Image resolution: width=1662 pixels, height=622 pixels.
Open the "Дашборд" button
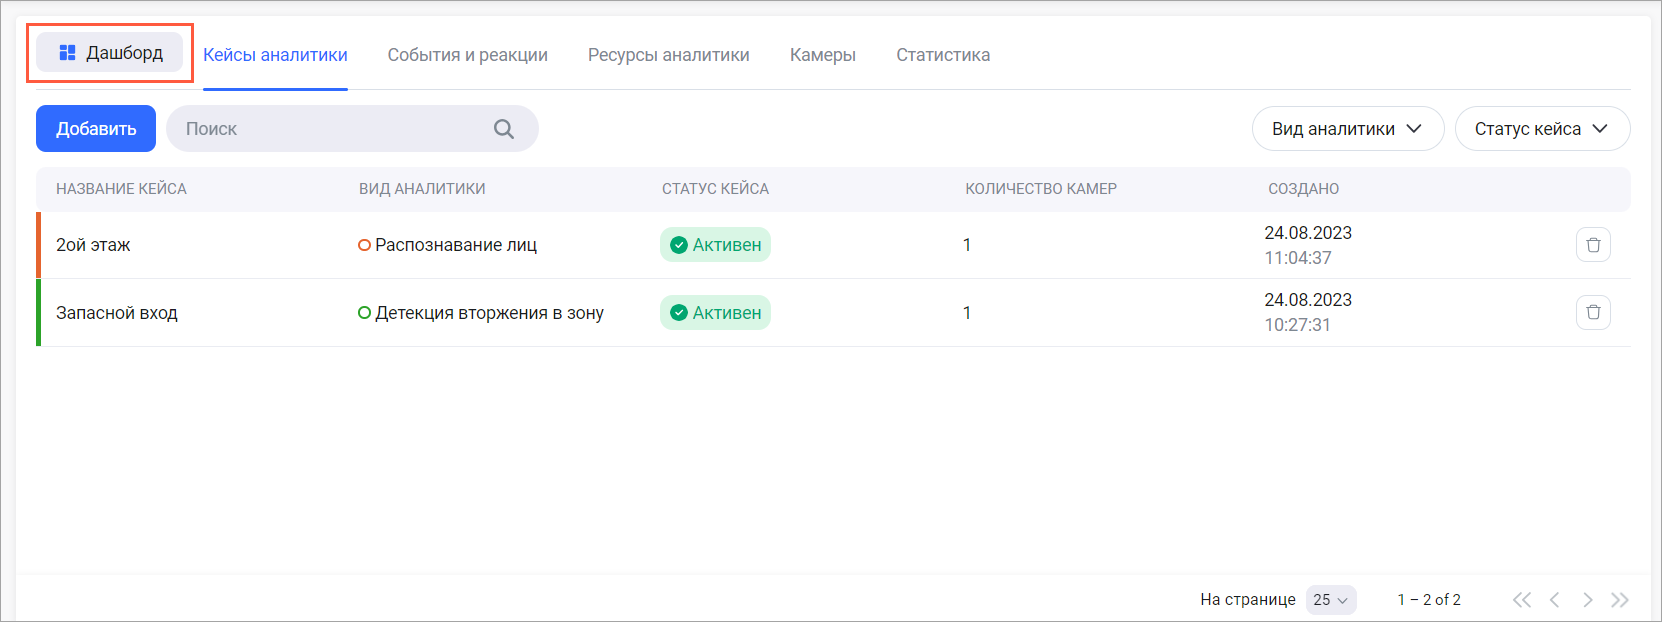click(x=110, y=53)
